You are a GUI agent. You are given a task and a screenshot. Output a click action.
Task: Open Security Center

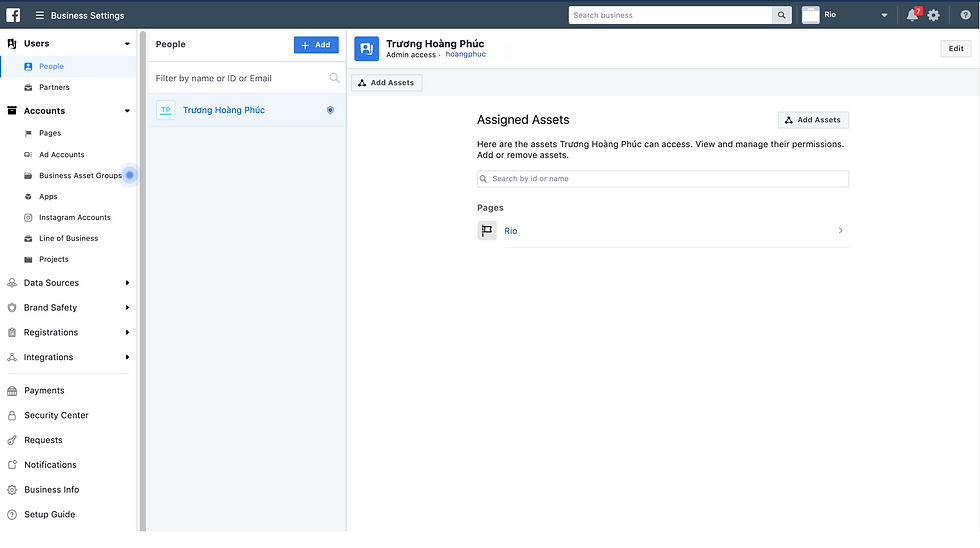56,416
